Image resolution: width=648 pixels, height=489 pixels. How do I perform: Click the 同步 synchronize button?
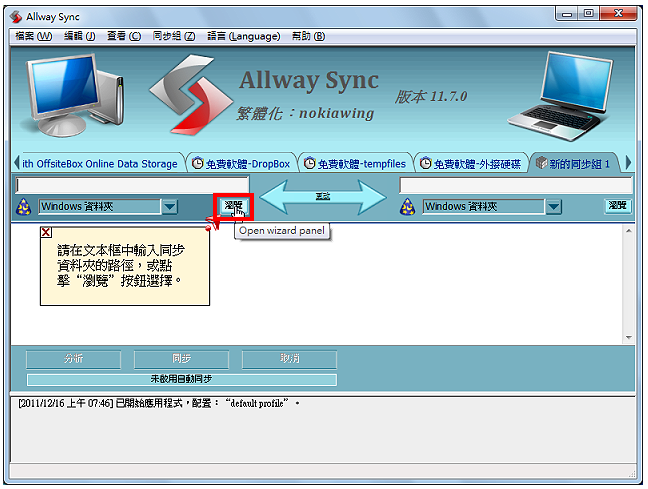point(181,359)
